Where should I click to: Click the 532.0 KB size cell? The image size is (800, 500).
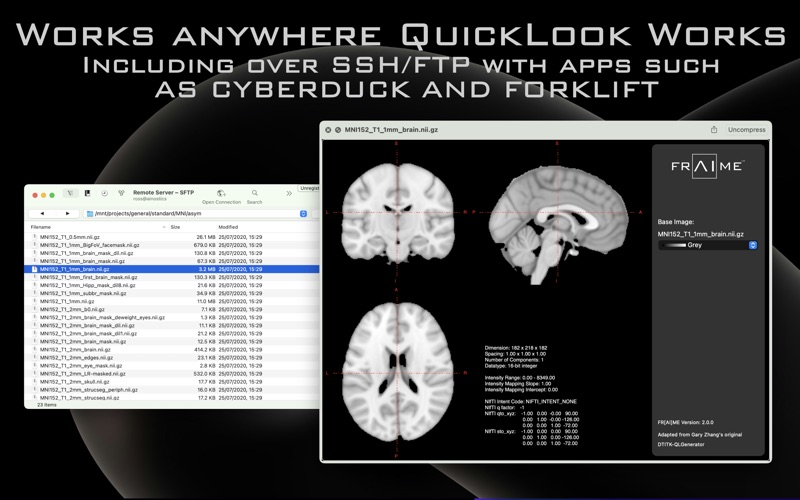pyautogui.click(x=204, y=373)
